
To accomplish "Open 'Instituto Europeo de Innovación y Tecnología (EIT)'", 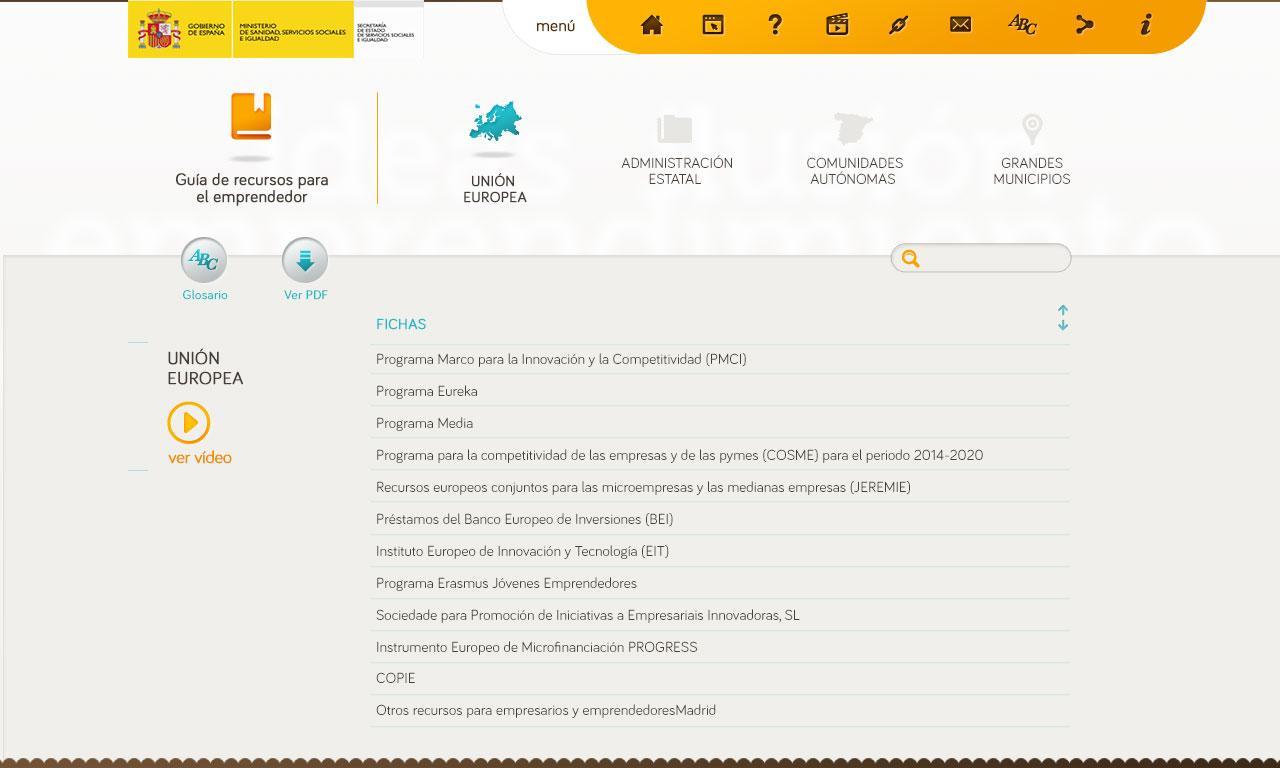I will coord(522,551).
